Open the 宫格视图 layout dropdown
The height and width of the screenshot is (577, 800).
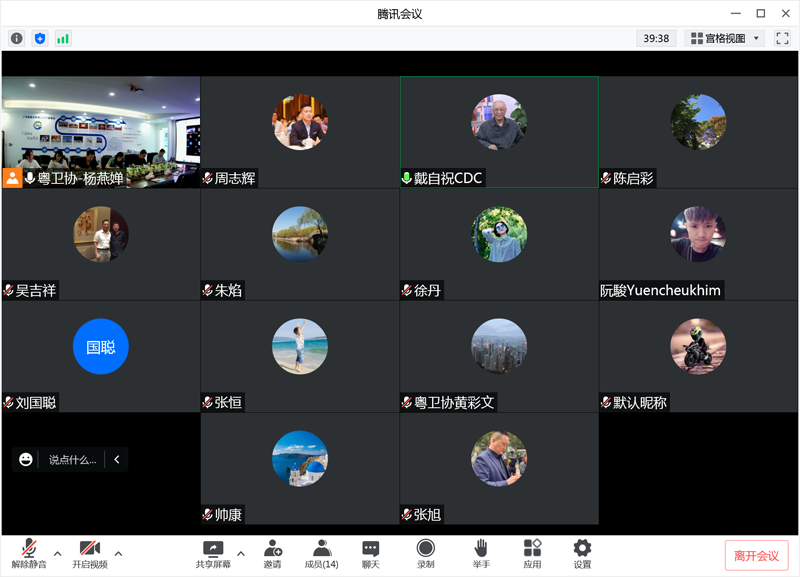[724, 38]
